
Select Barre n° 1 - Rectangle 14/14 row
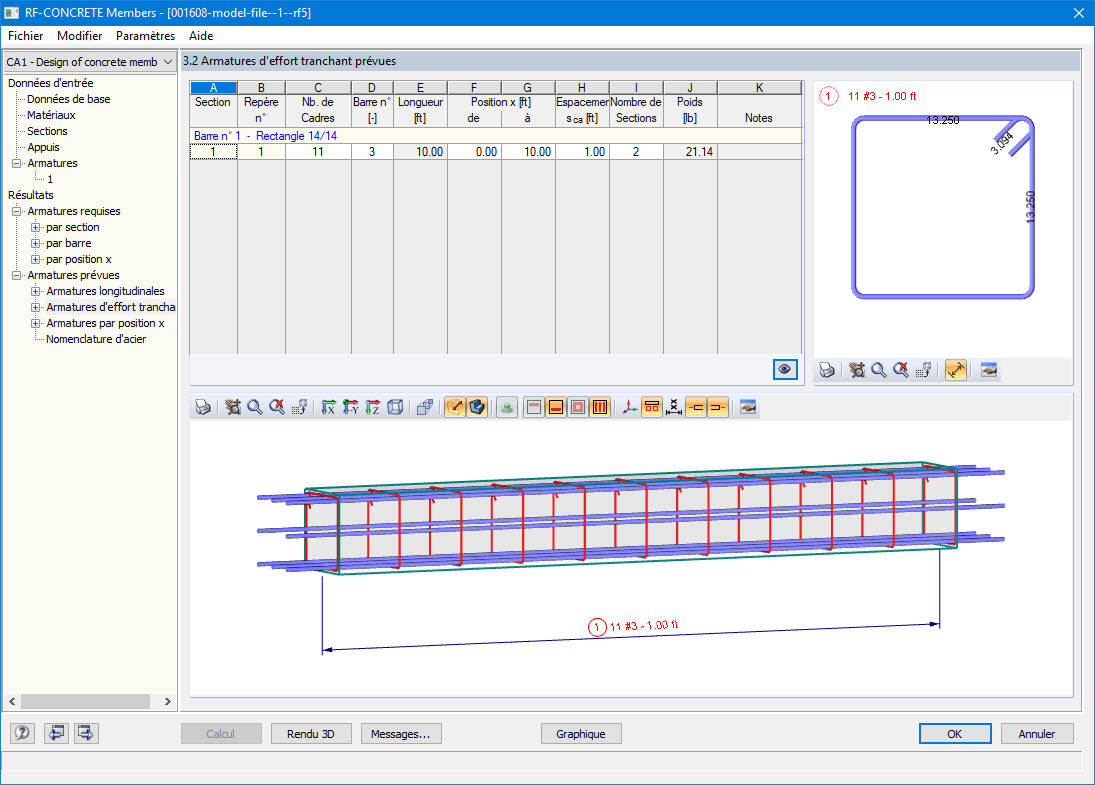496,136
